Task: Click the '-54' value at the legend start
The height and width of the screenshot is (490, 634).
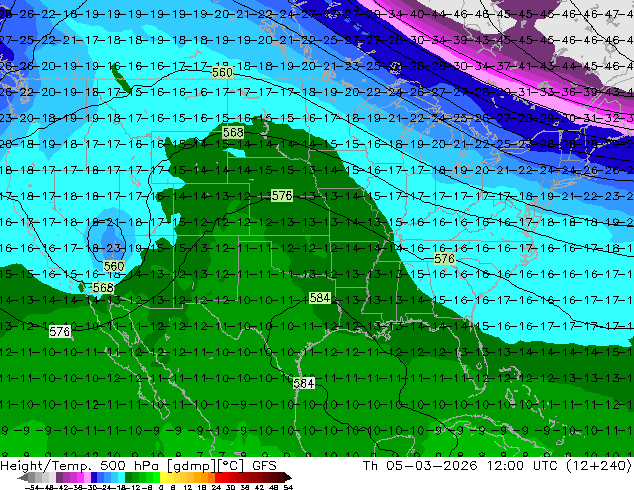Action: tap(32, 487)
